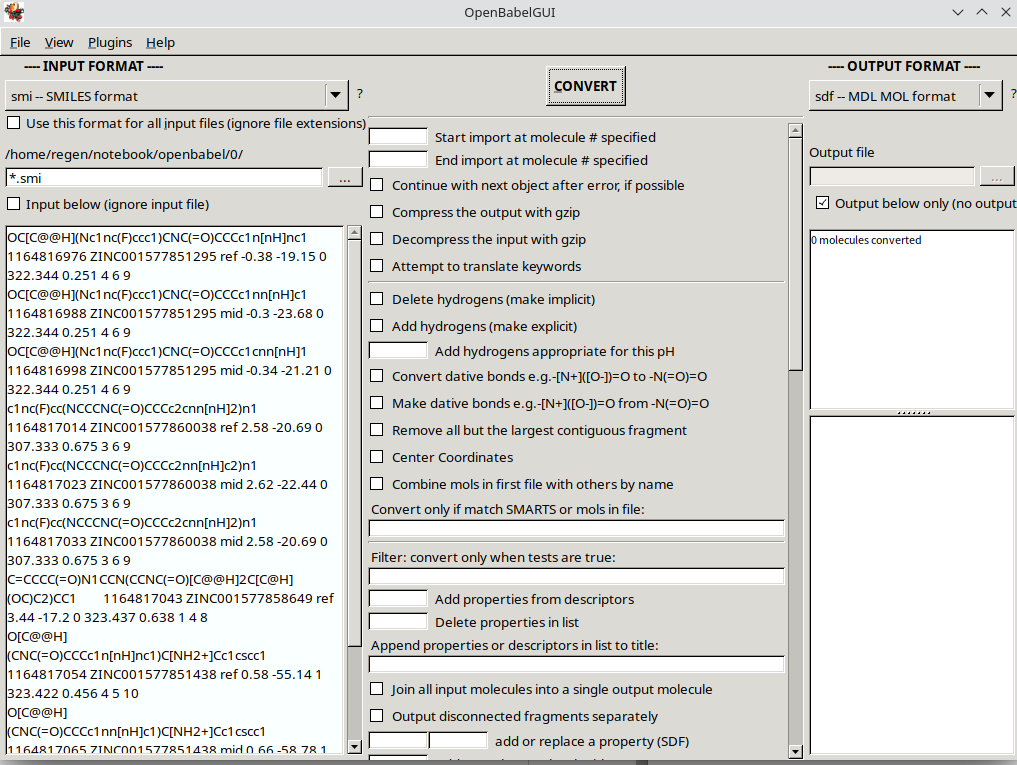1017x765 pixels.
Task: Expand the Plugins menu
Action: click(110, 42)
